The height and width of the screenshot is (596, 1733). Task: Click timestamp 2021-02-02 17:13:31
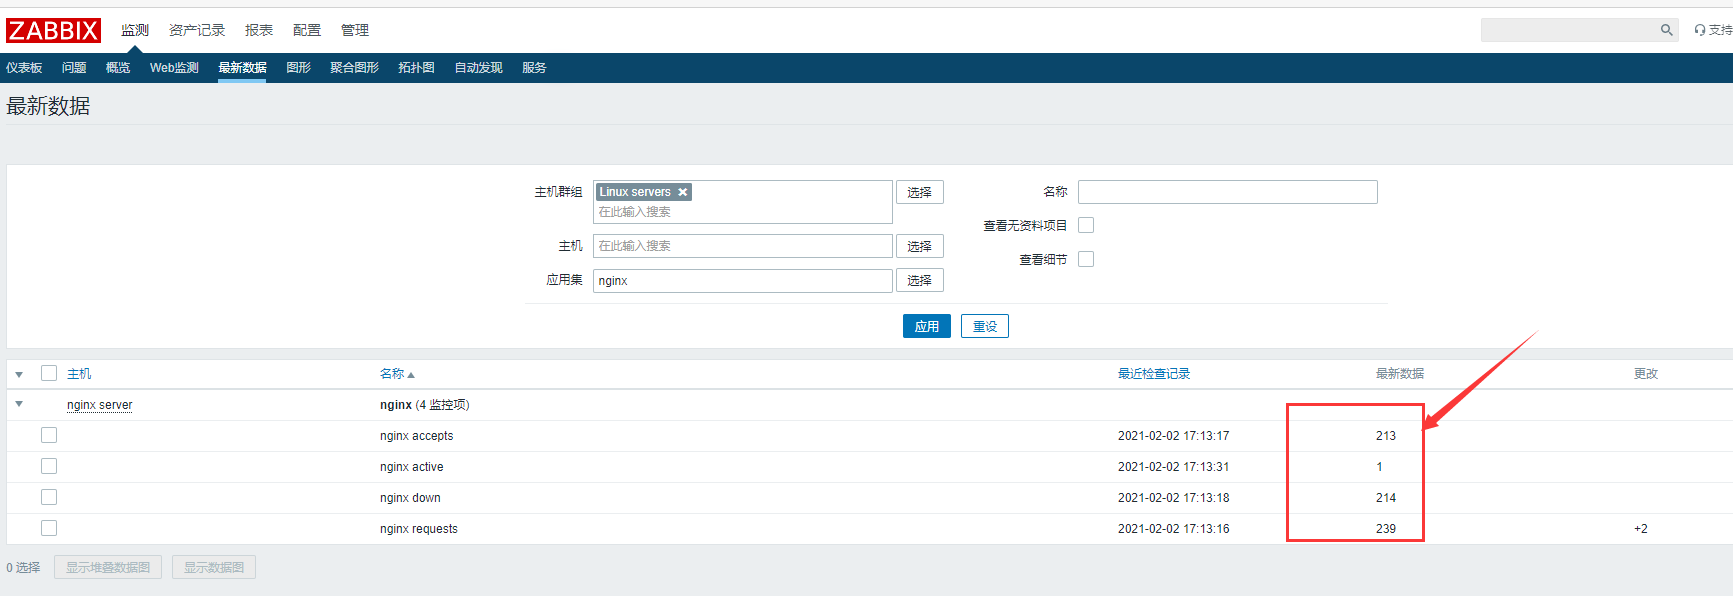coord(1173,467)
